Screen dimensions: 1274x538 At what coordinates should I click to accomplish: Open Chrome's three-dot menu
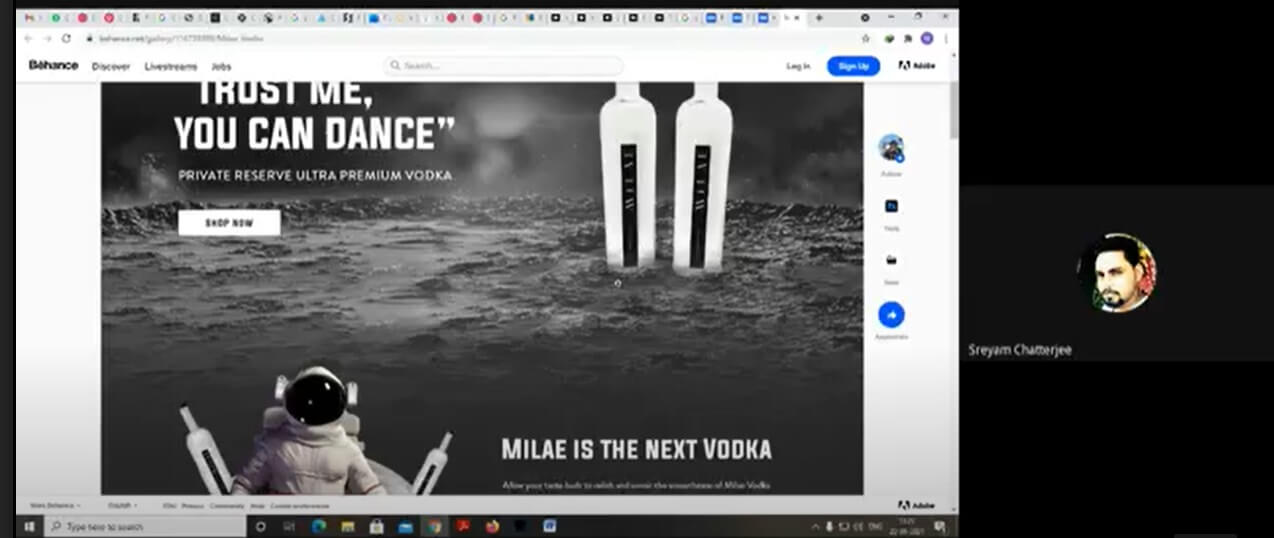point(945,38)
